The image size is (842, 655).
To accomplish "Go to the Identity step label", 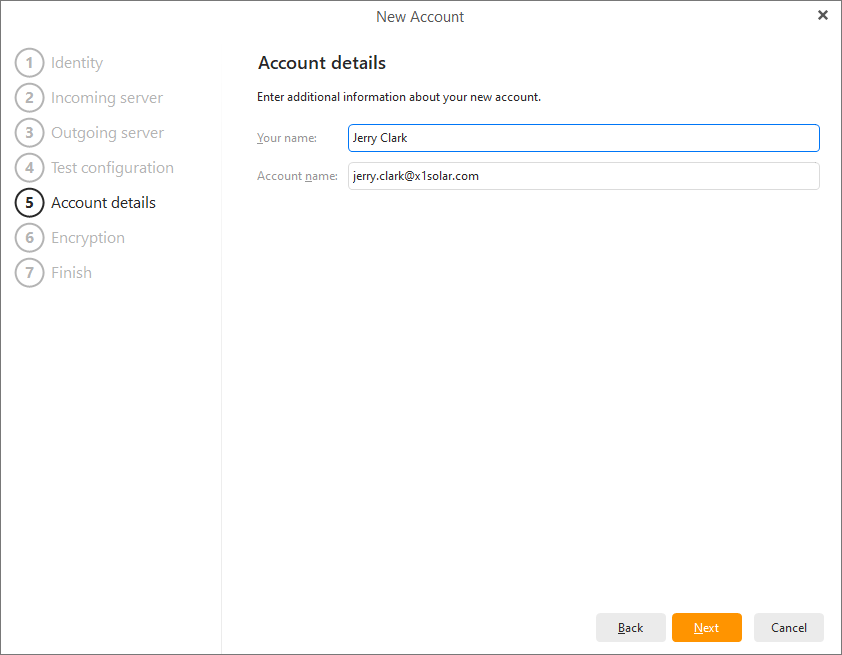I will pyautogui.click(x=77, y=63).
